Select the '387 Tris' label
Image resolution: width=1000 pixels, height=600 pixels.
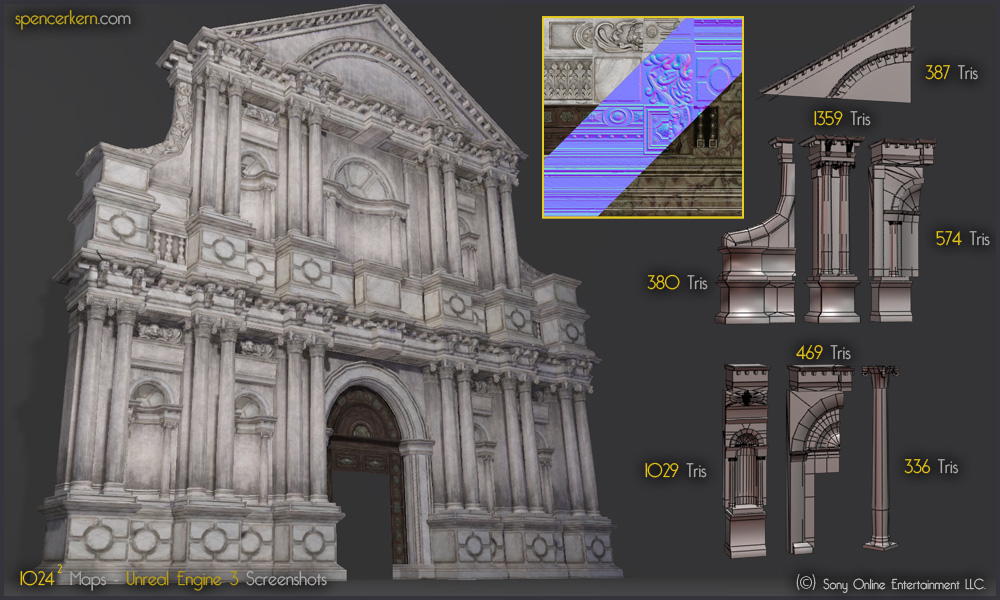[x=951, y=73]
